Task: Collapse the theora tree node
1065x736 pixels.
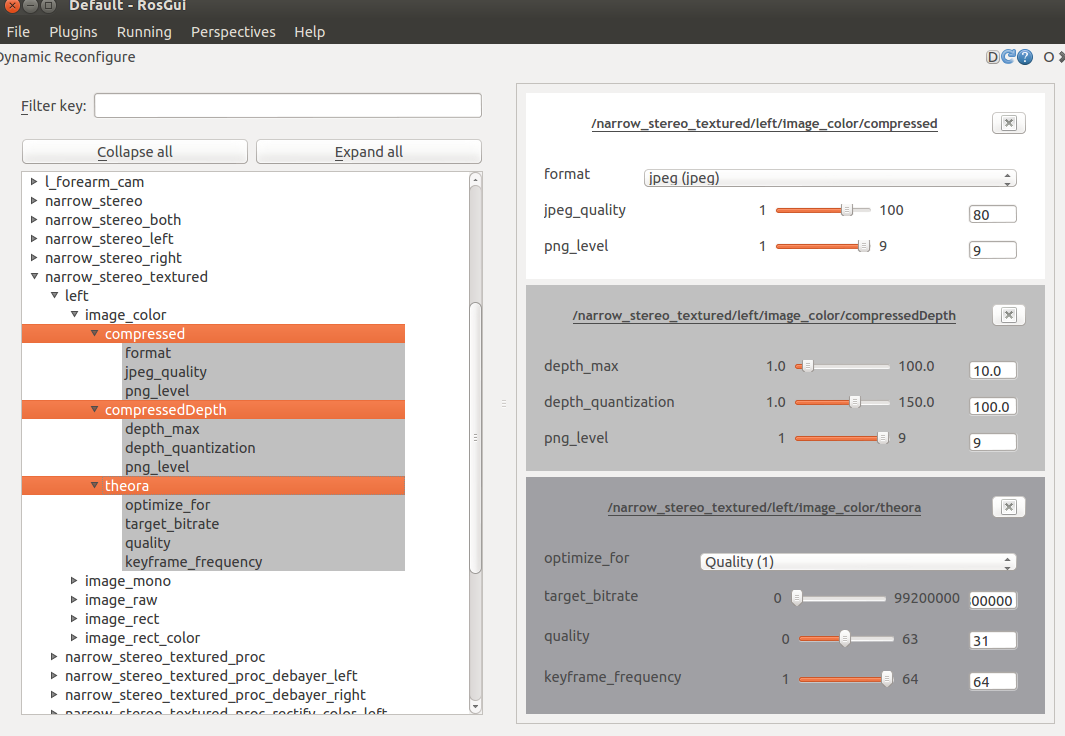Action: pos(95,486)
